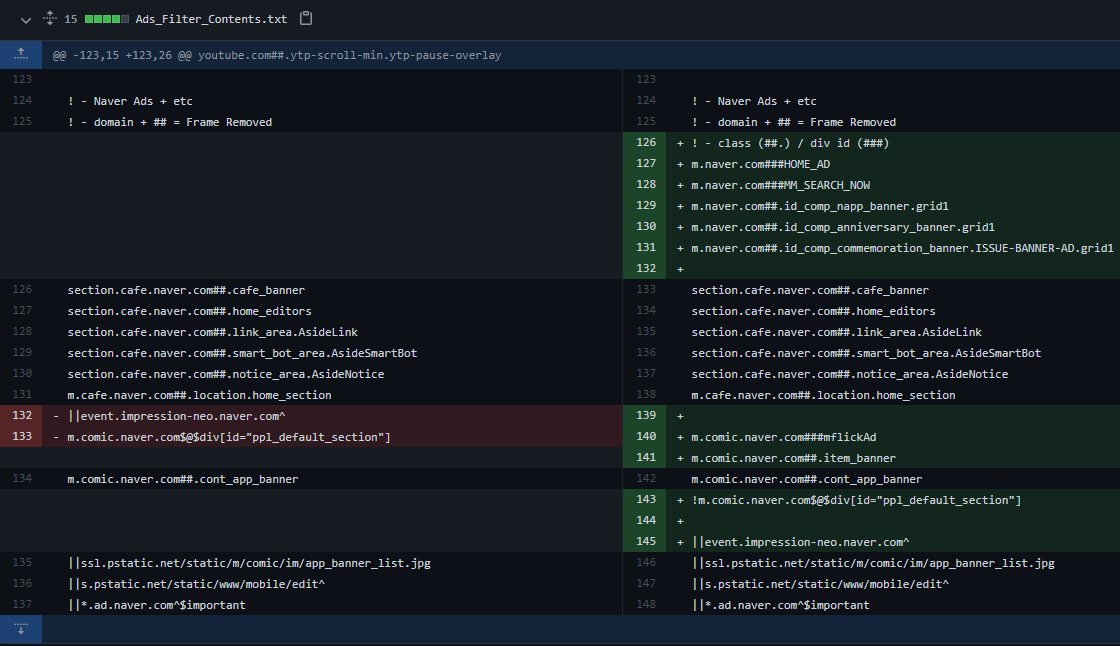1120x646 pixels.
Task: Select added line number 127
Action: pos(646,163)
